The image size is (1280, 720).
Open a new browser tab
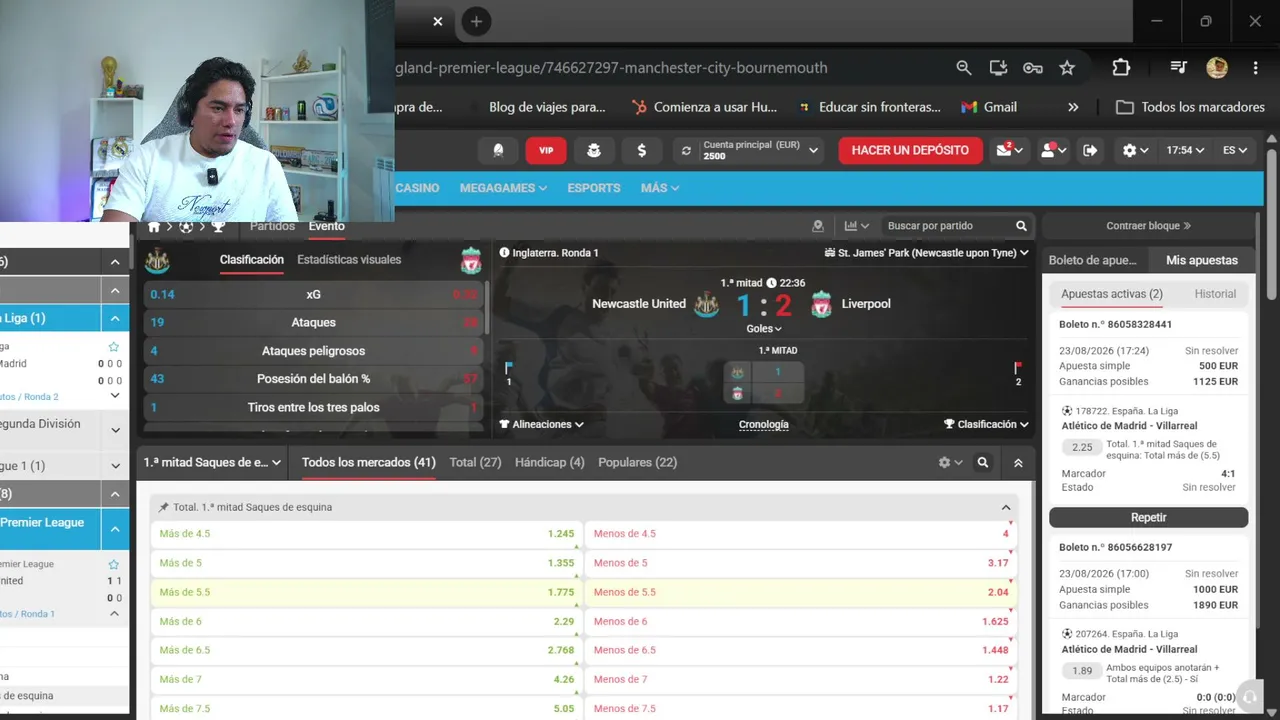pos(476,21)
